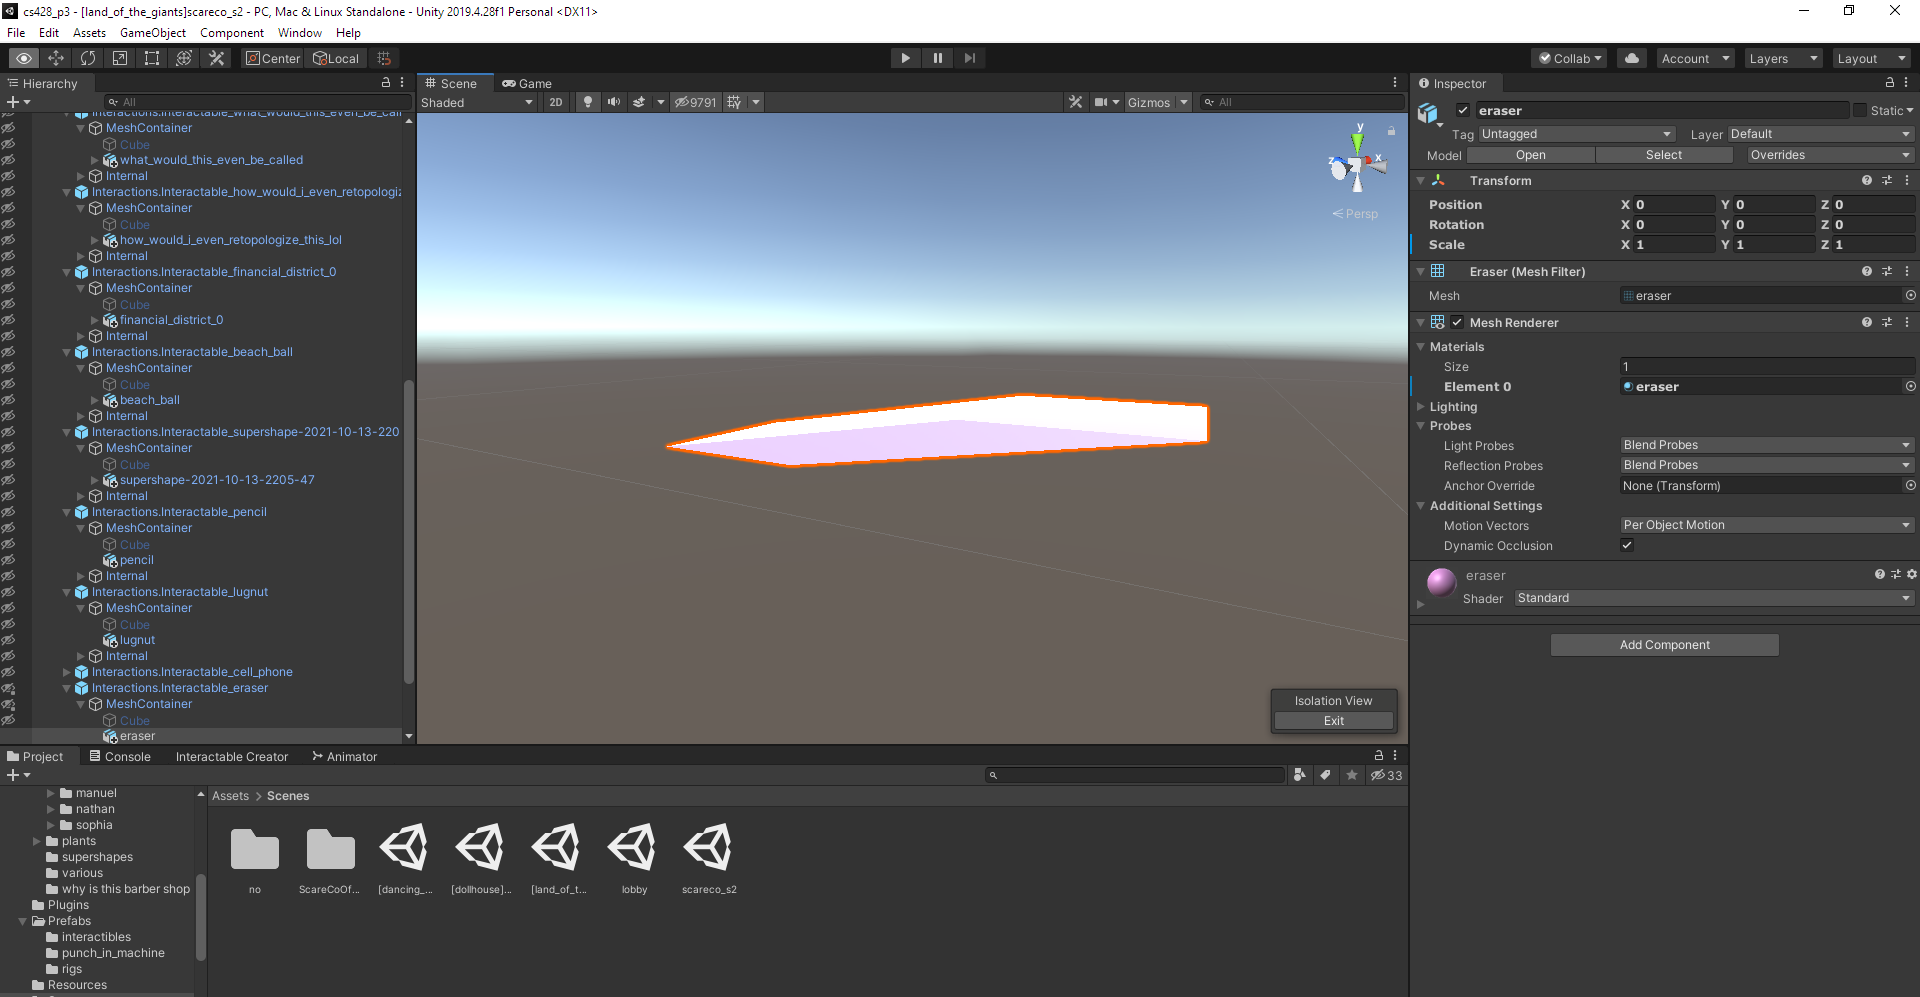
Task: Start Play mode
Action: (905, 58)
